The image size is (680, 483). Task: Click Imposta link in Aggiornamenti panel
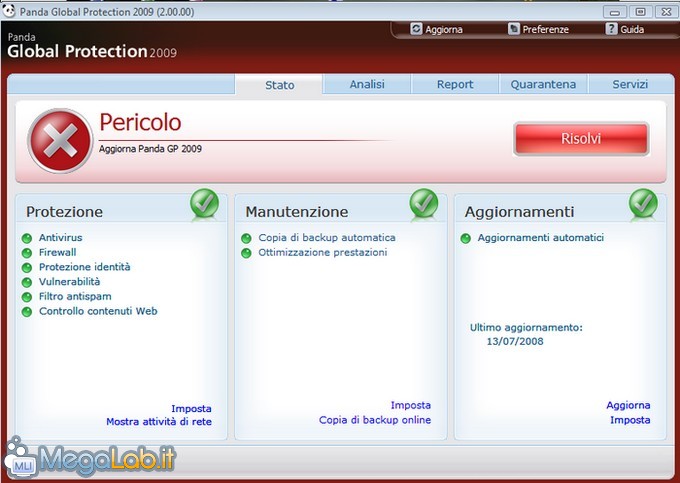coord(630,420)
